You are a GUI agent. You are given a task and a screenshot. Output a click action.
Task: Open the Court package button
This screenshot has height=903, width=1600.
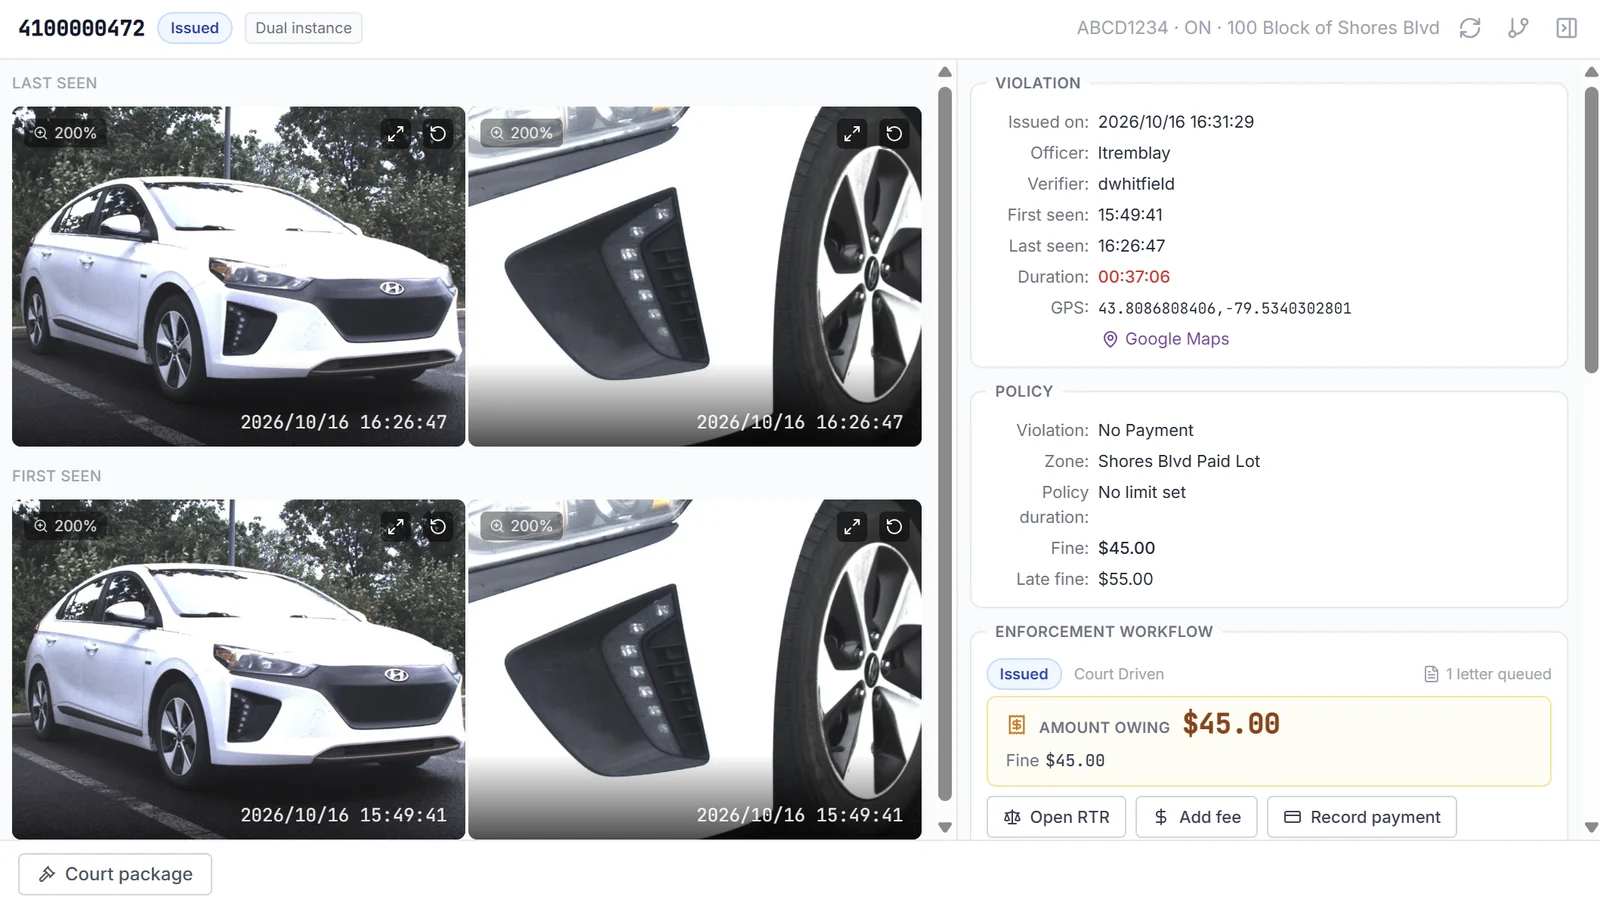[115, 874]
